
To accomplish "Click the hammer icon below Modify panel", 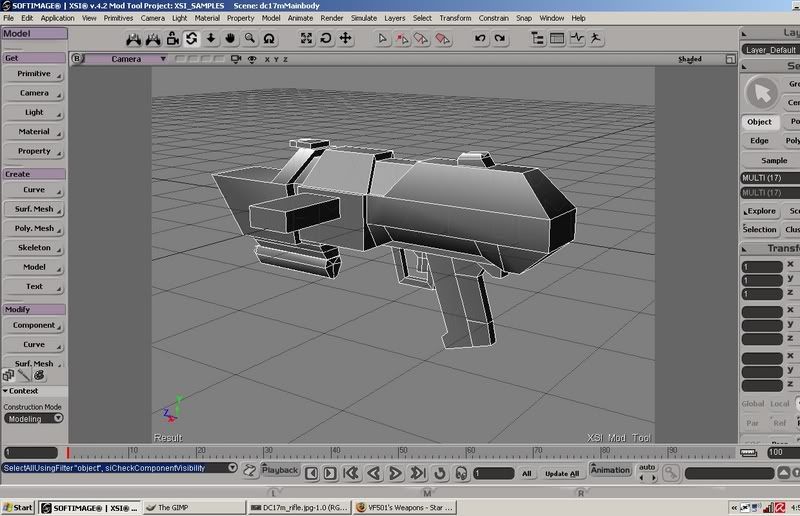I will [x=24, y=376].
